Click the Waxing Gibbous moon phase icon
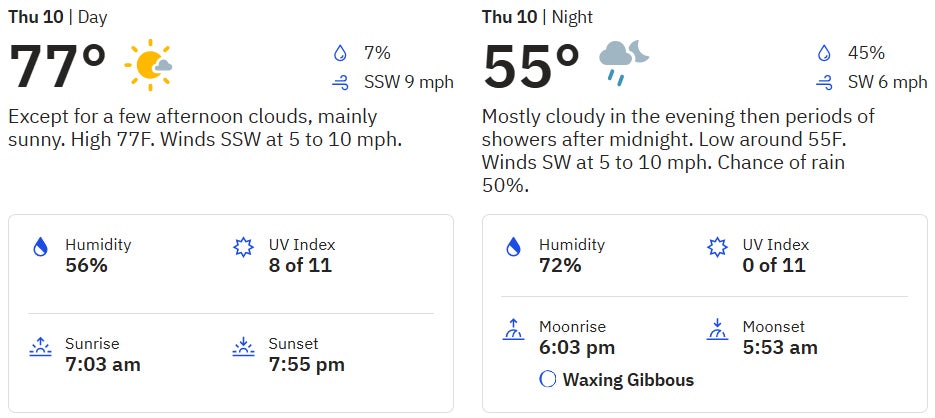Screen dimensions: 935x418 coord(547,380)
